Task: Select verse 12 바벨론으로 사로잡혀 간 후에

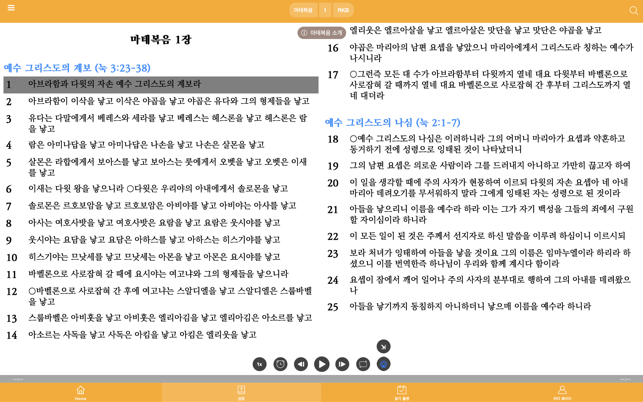Action: 161,296
